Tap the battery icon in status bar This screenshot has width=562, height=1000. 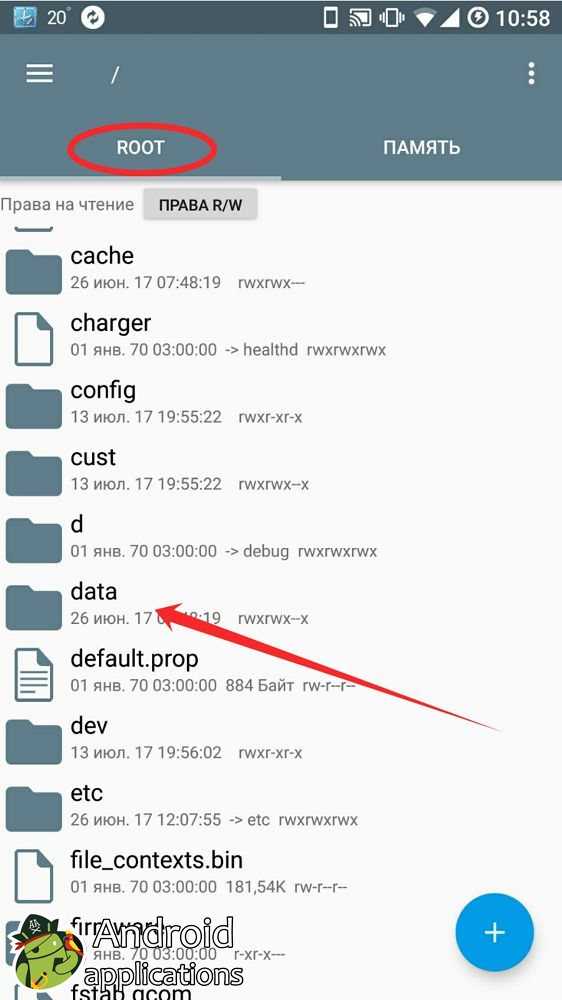pos(478,18)
